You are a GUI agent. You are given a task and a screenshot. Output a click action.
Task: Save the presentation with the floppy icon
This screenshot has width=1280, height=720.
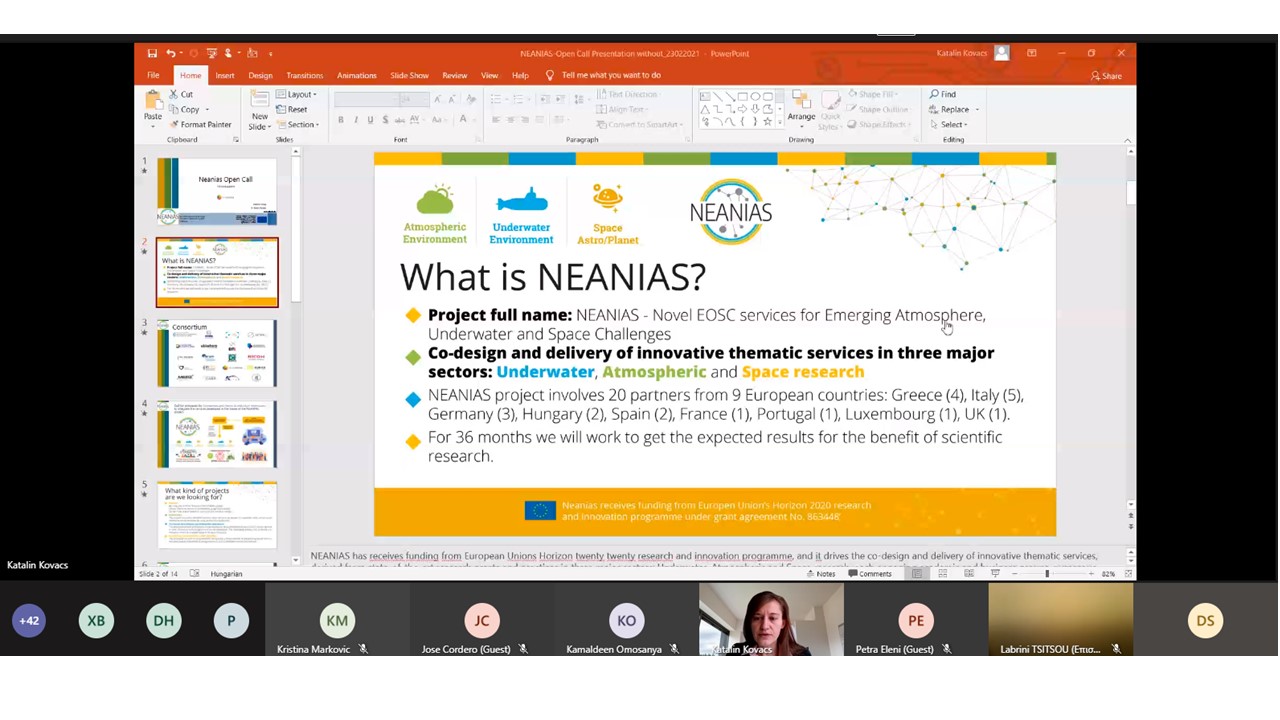point(152,53)
